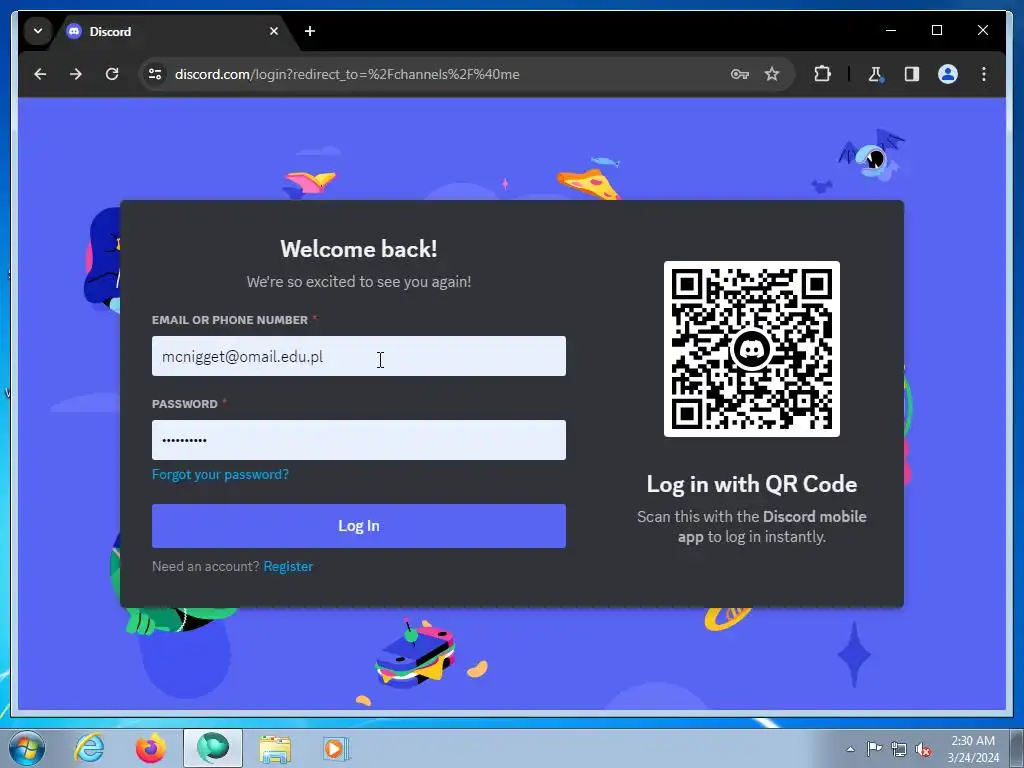Show hidden system tray icons
Image resolution: width=1024 pixels, height=768 pixels.
[850, 749]
